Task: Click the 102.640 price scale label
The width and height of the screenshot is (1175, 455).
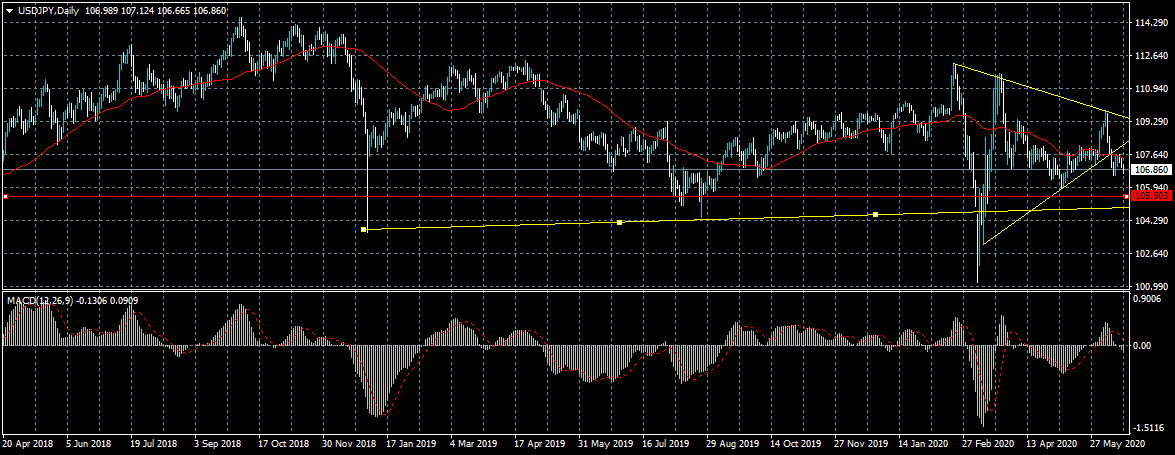Action: [1153, 253]
